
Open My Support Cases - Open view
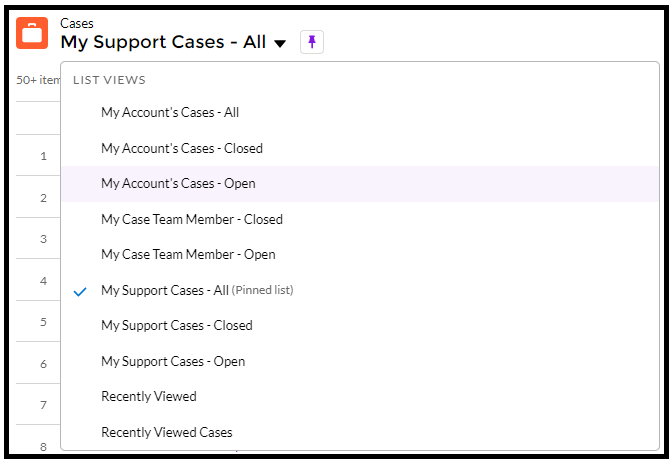click(173, 361)
